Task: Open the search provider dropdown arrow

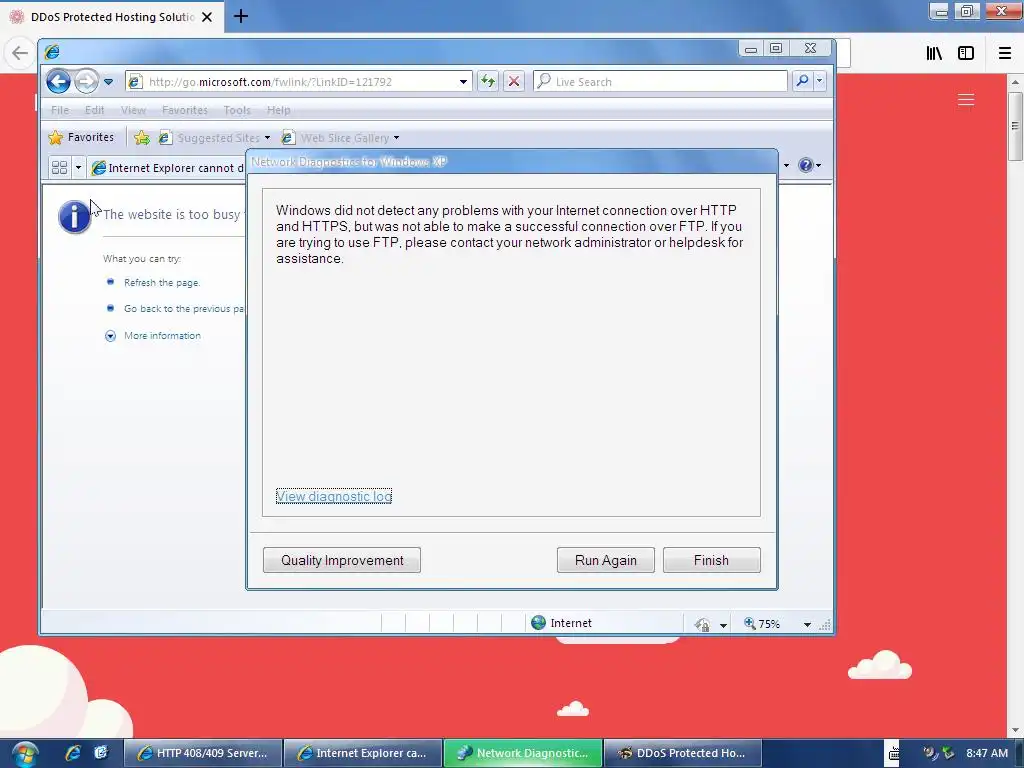Action: [x=820, y=81]
